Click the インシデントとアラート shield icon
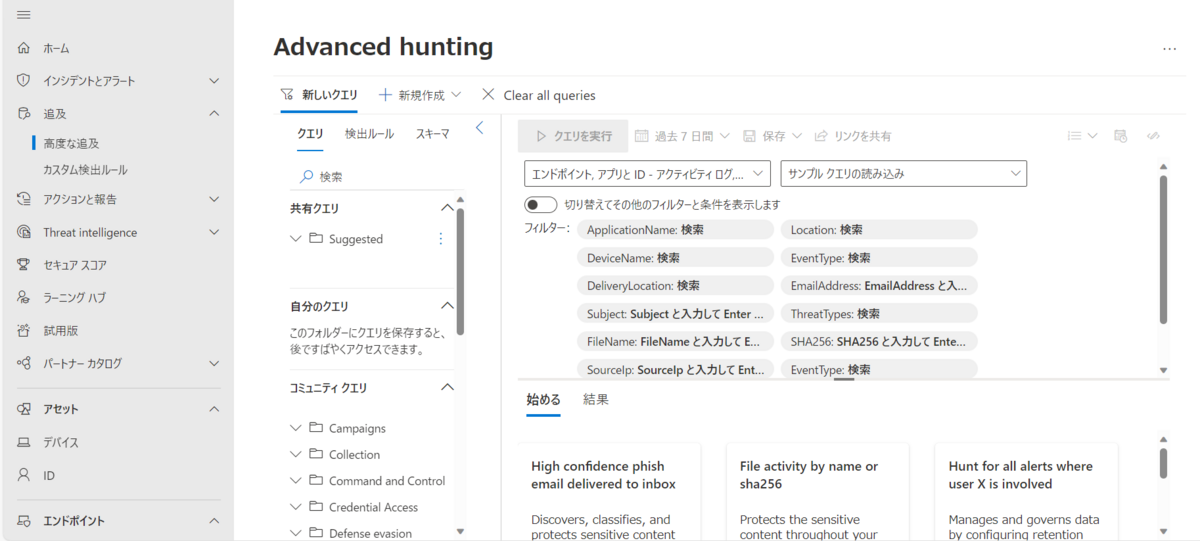The height and width of the screenshot is (541, 1200). [24, 81]
